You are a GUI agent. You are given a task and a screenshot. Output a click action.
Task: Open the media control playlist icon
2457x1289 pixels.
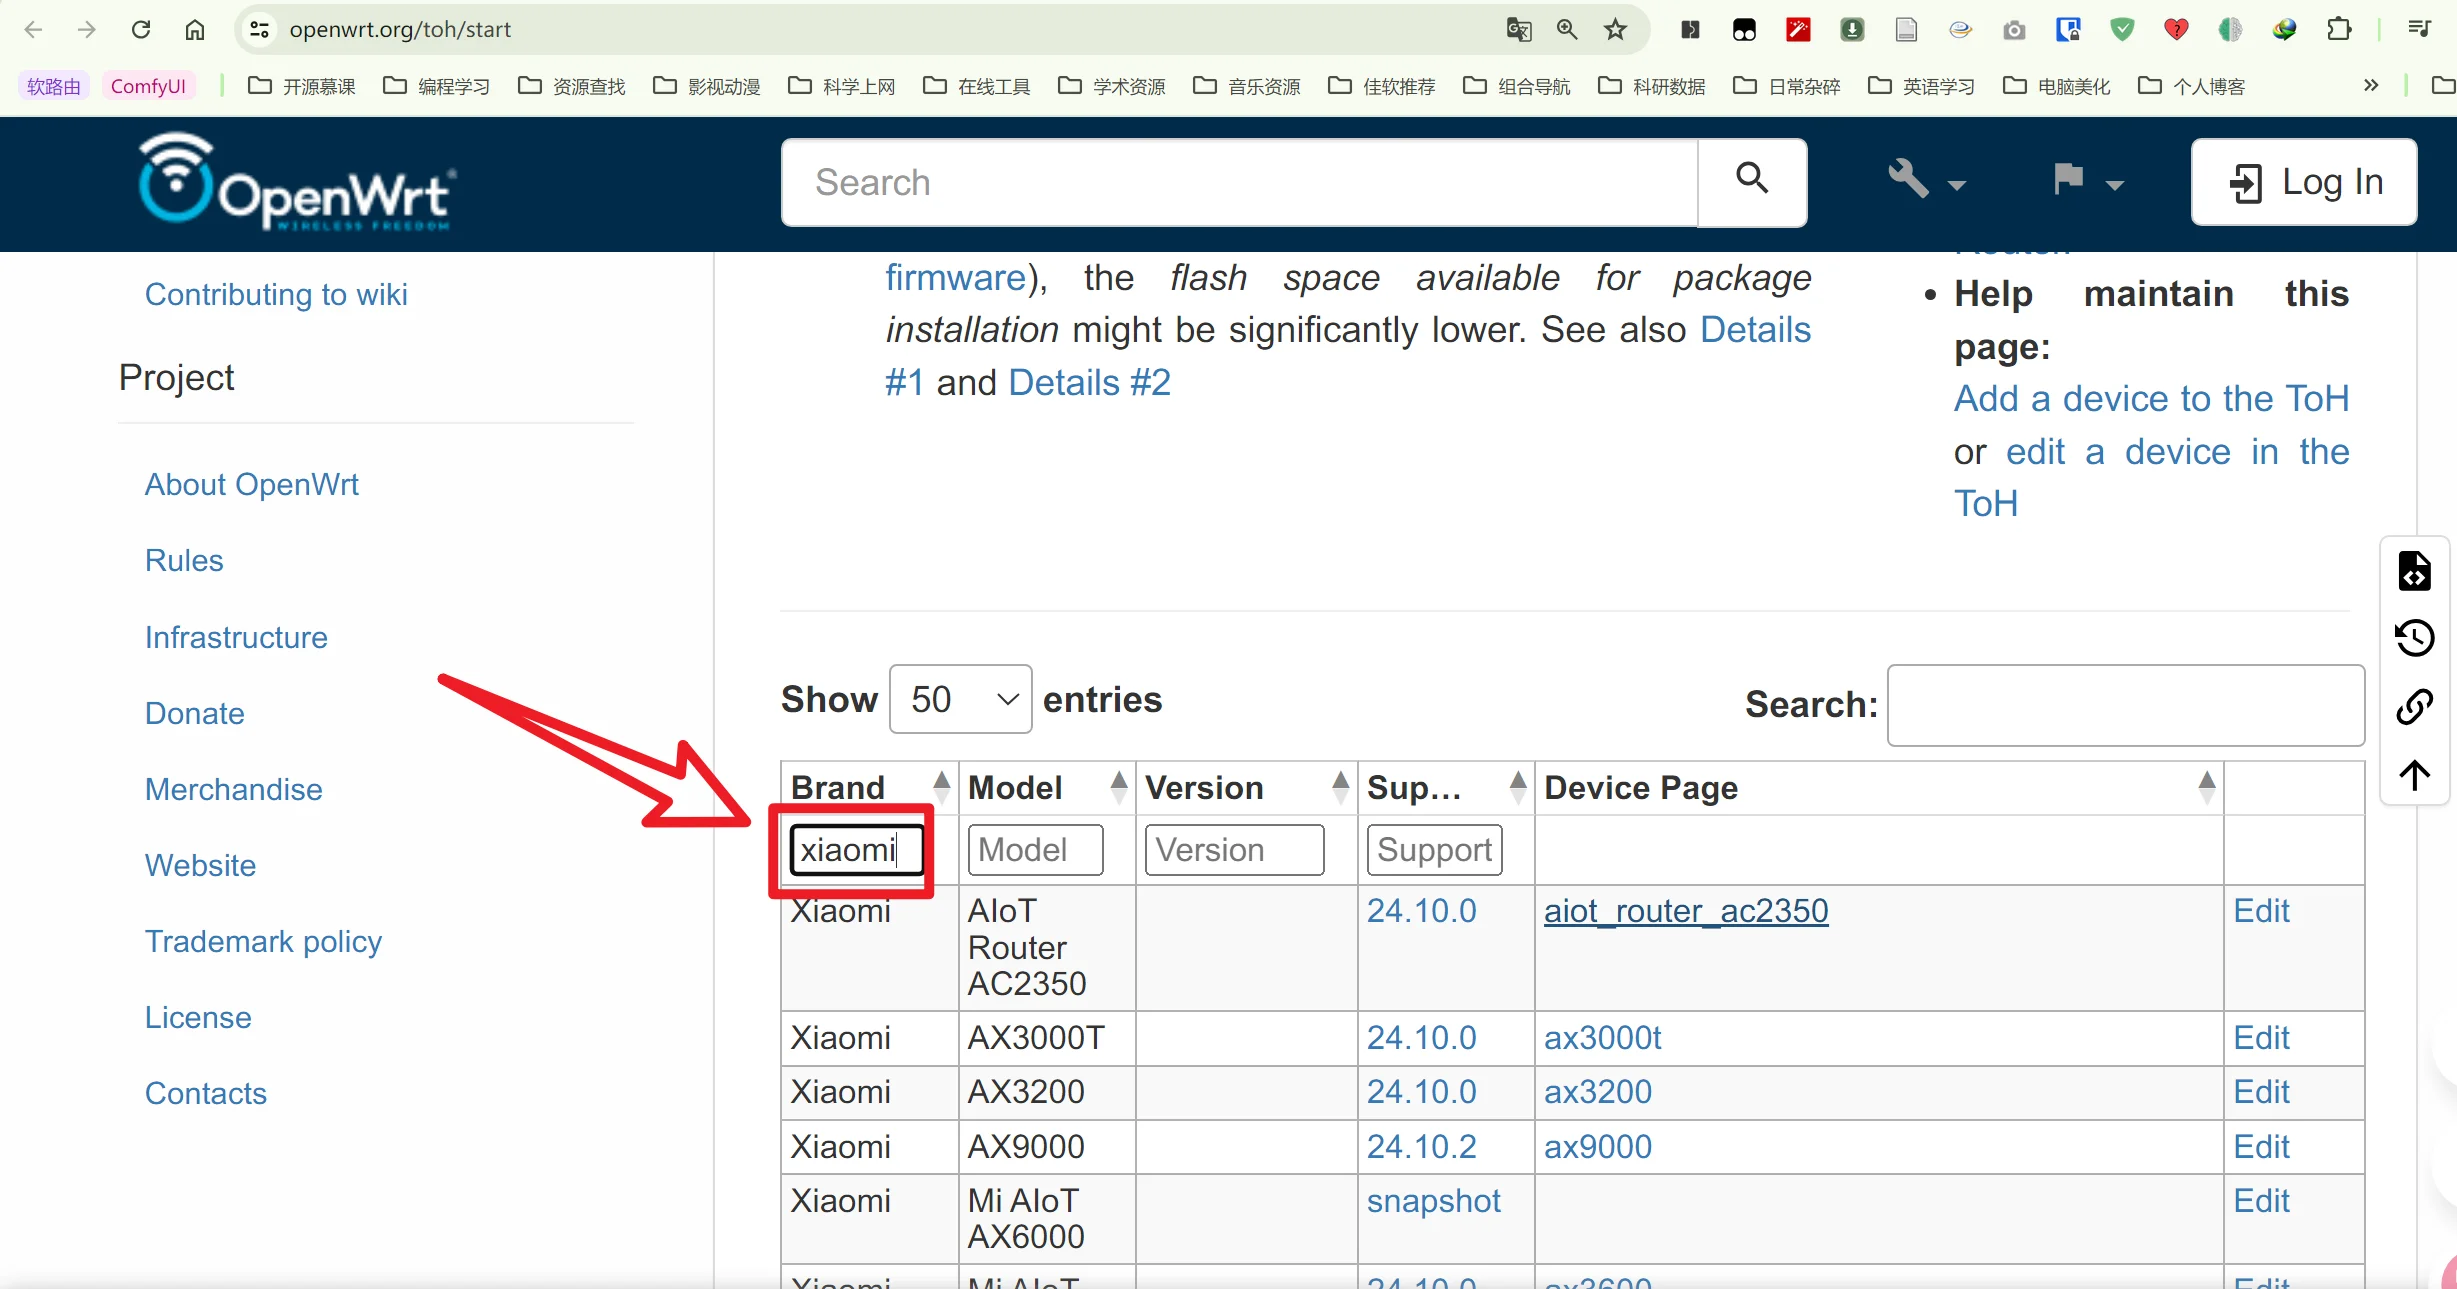(x=2419, y=29)
